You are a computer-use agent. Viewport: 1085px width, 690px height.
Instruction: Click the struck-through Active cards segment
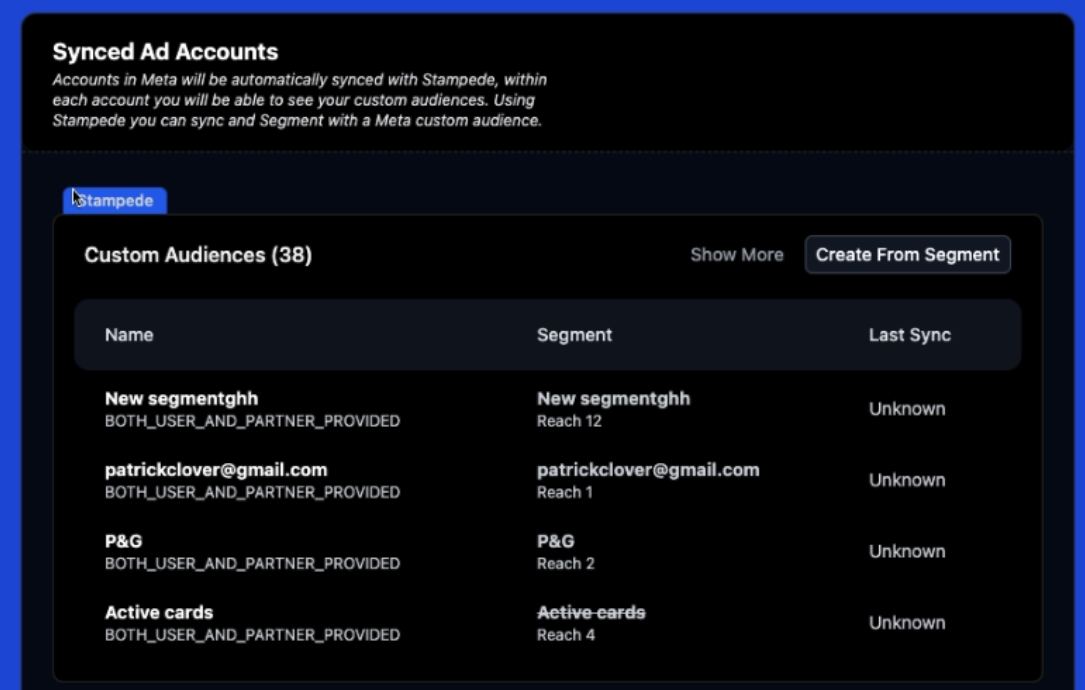[591, 612]
